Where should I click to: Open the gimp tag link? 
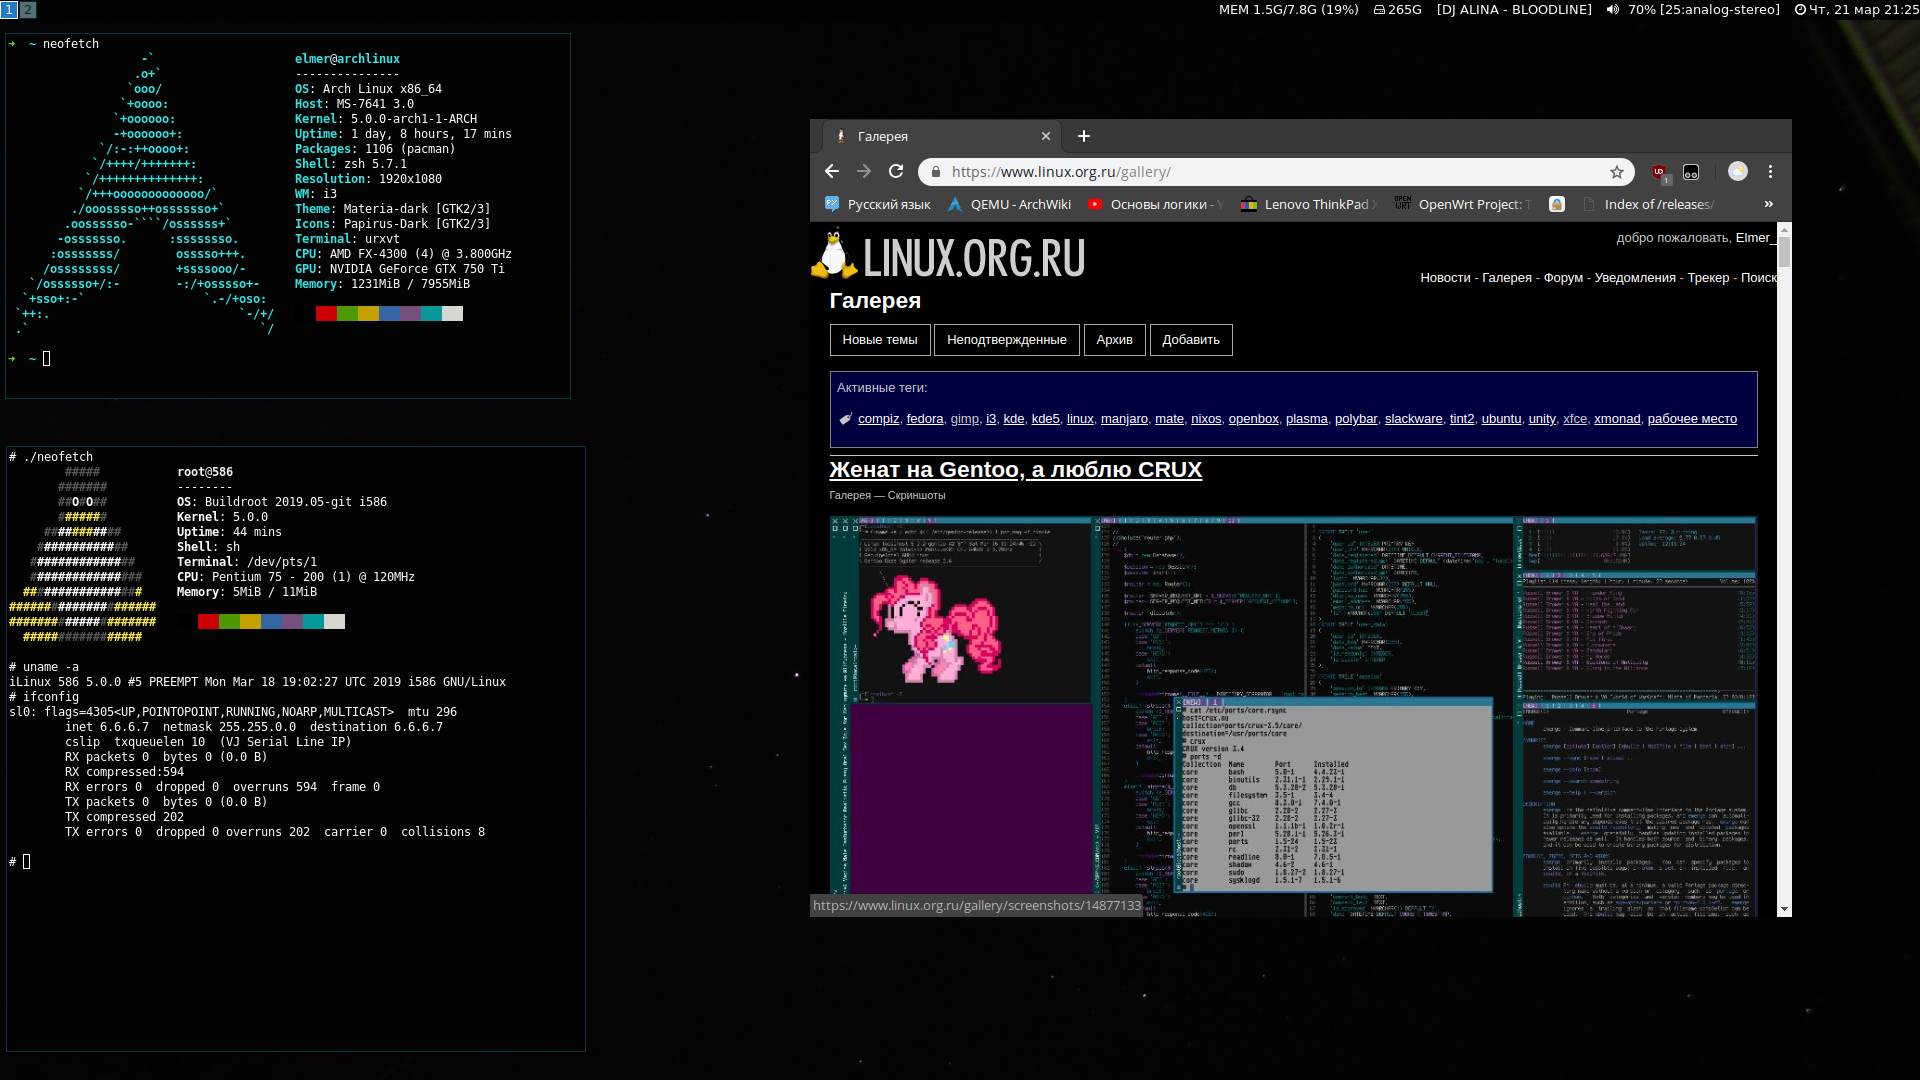pos(965,419)
